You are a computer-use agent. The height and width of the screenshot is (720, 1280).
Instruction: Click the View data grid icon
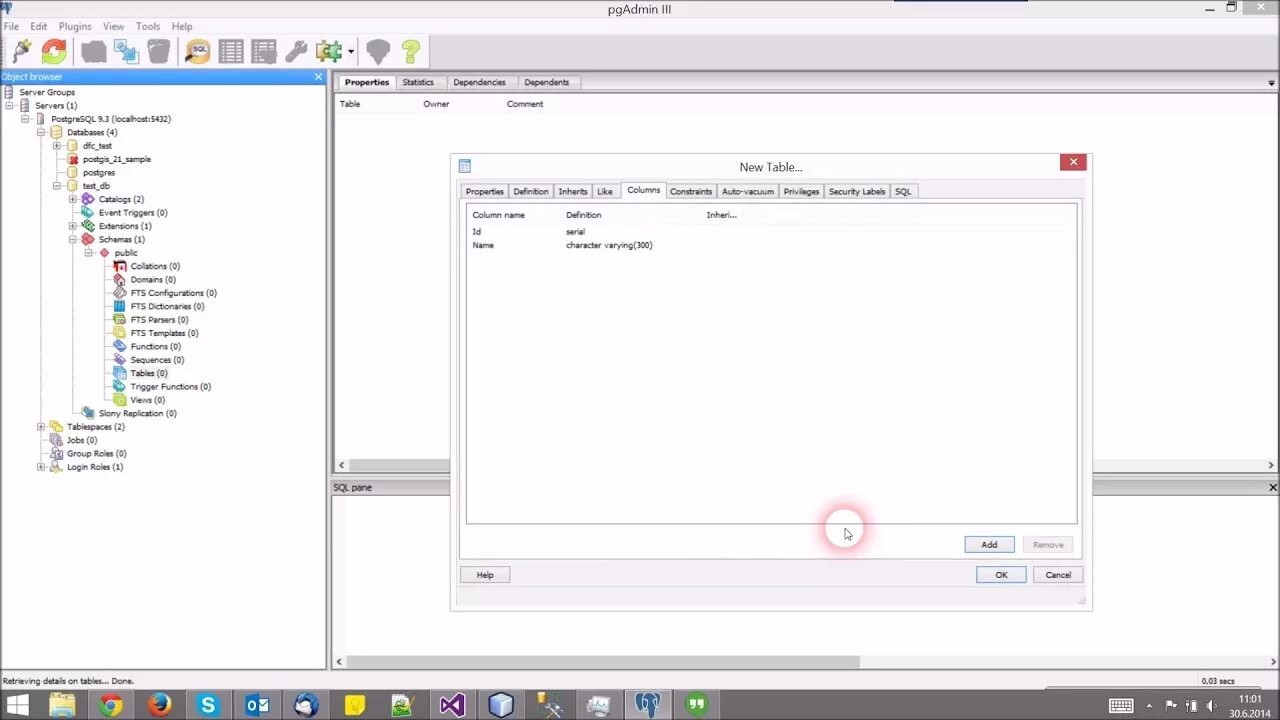pos(231,51)
